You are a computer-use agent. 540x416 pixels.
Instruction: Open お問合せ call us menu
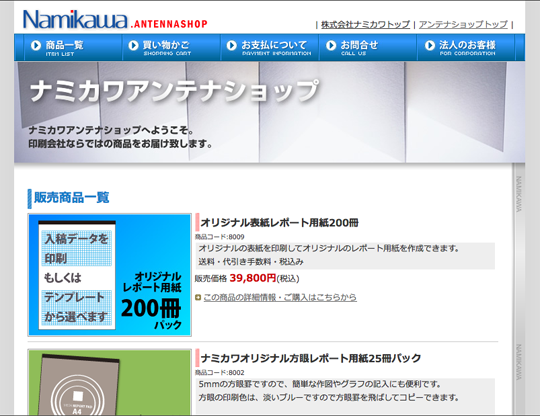[368, 48]
